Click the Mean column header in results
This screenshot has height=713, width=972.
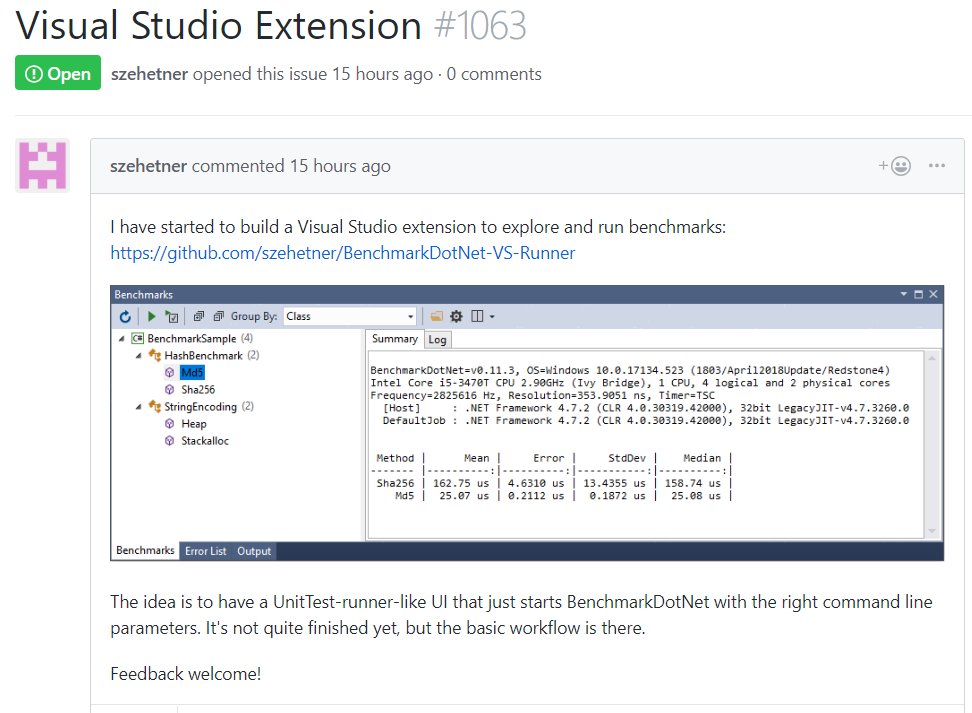coord(477,458)
